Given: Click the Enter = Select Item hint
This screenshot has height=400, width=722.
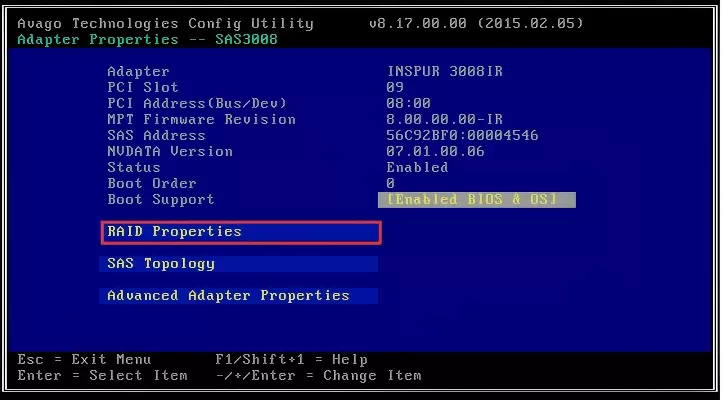Looking at the screenshot, I should [102, 376].
